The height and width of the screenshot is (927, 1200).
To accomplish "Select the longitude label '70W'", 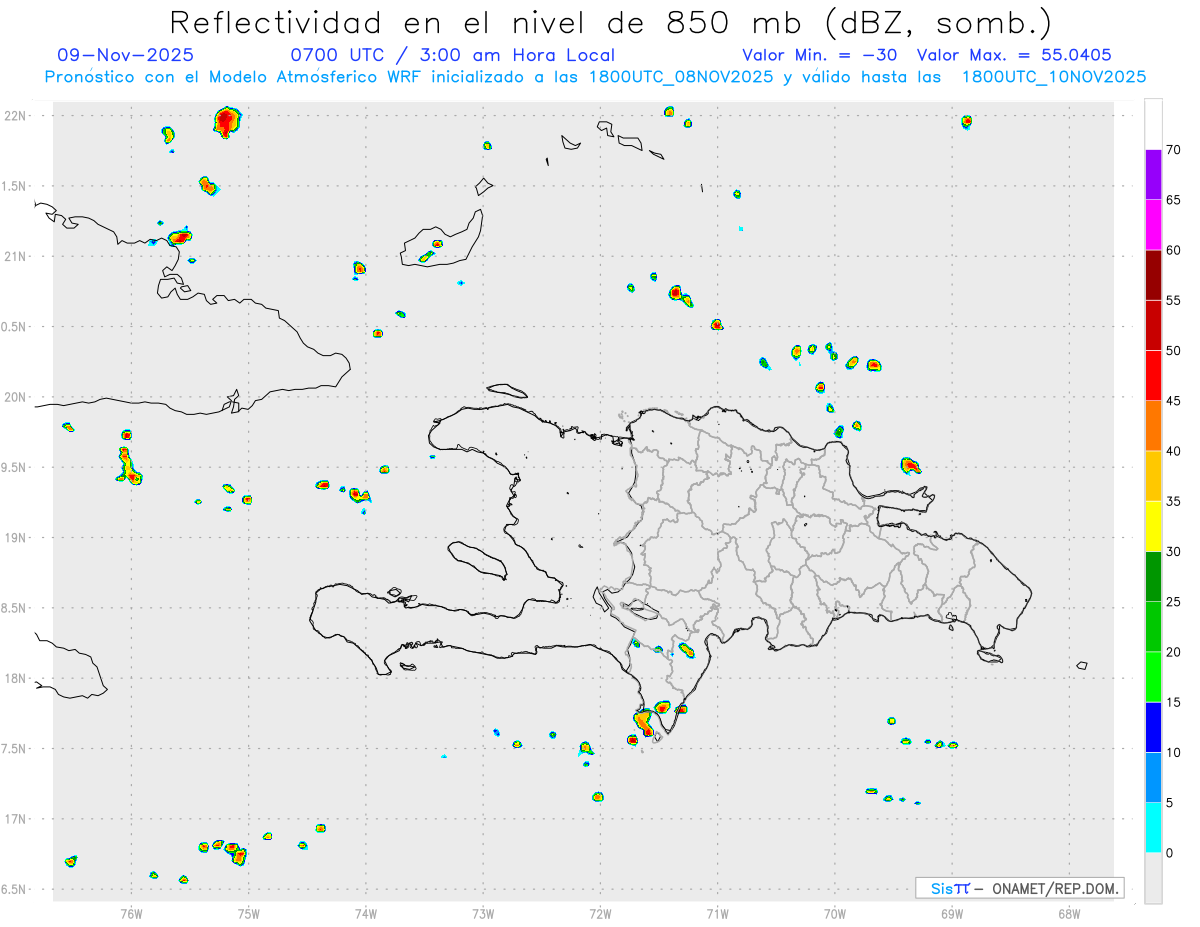I will coord(835,913).
